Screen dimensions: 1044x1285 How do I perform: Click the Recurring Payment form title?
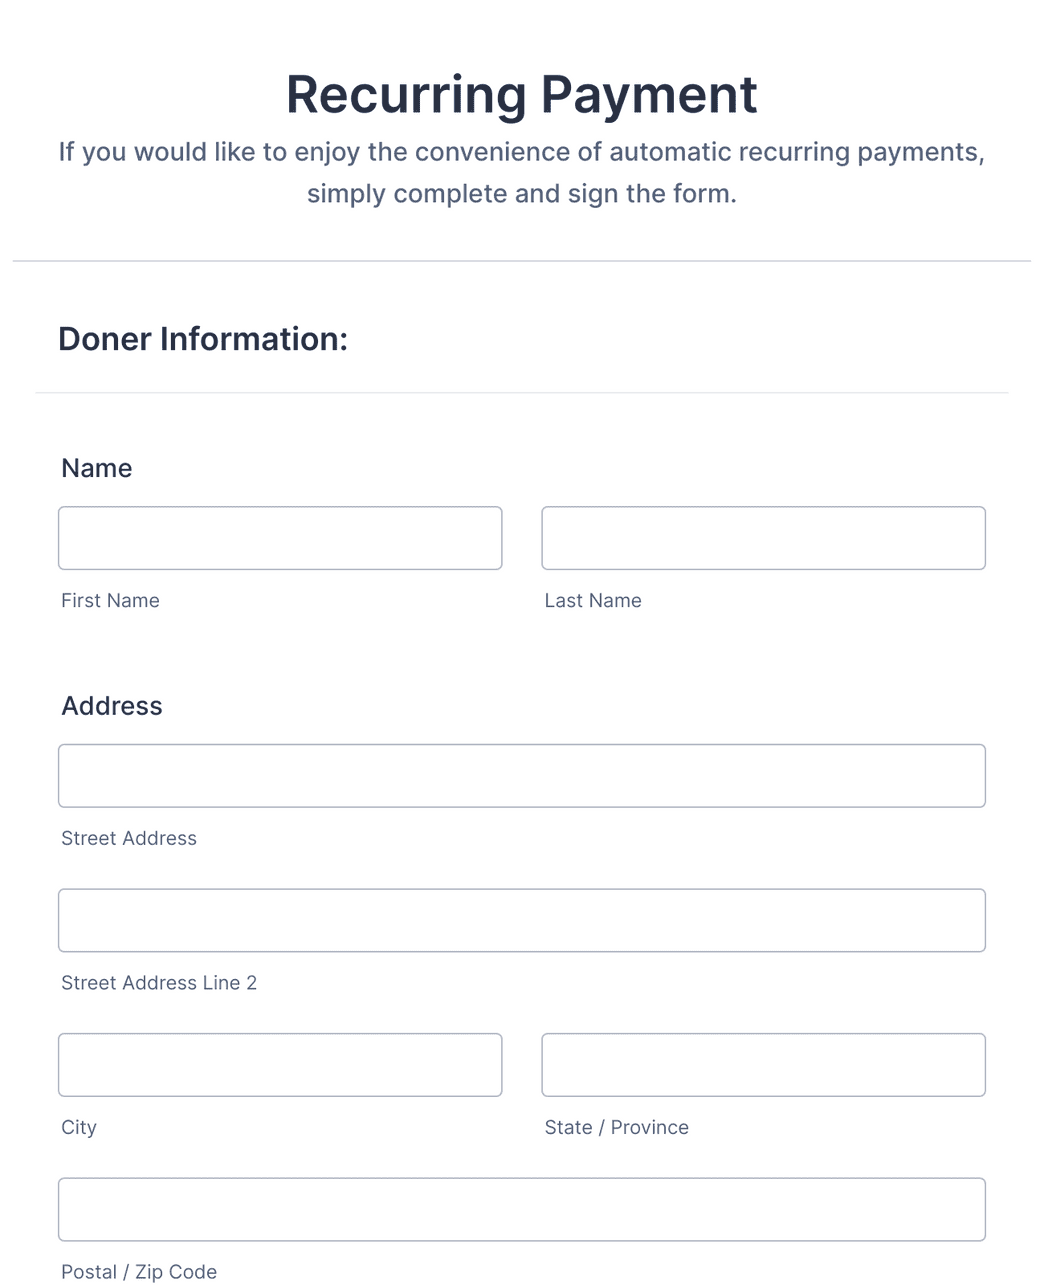(522, 95)
